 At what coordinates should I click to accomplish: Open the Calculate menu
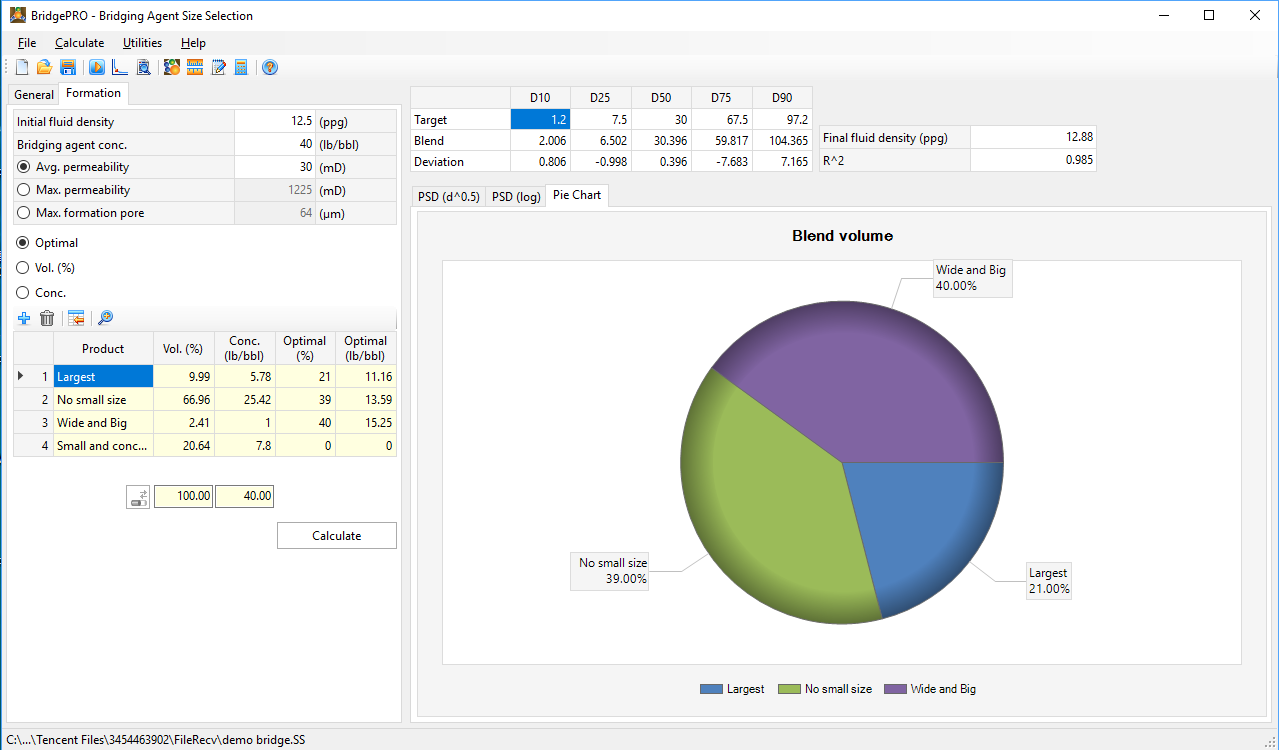tap(79, 43)
